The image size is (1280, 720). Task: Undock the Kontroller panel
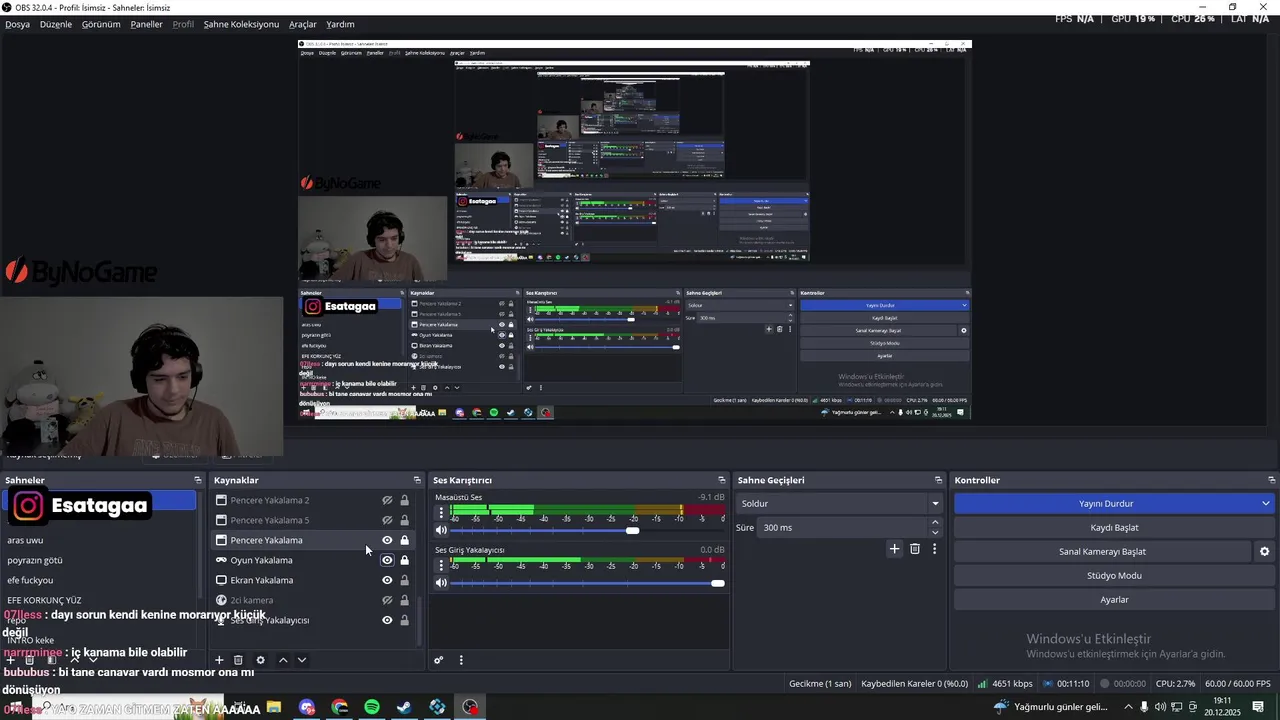coord(1271,480)
